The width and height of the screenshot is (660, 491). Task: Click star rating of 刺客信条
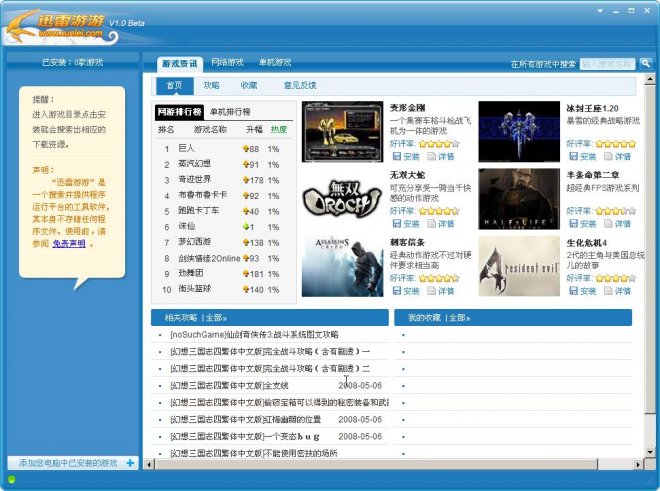(439, 278)
